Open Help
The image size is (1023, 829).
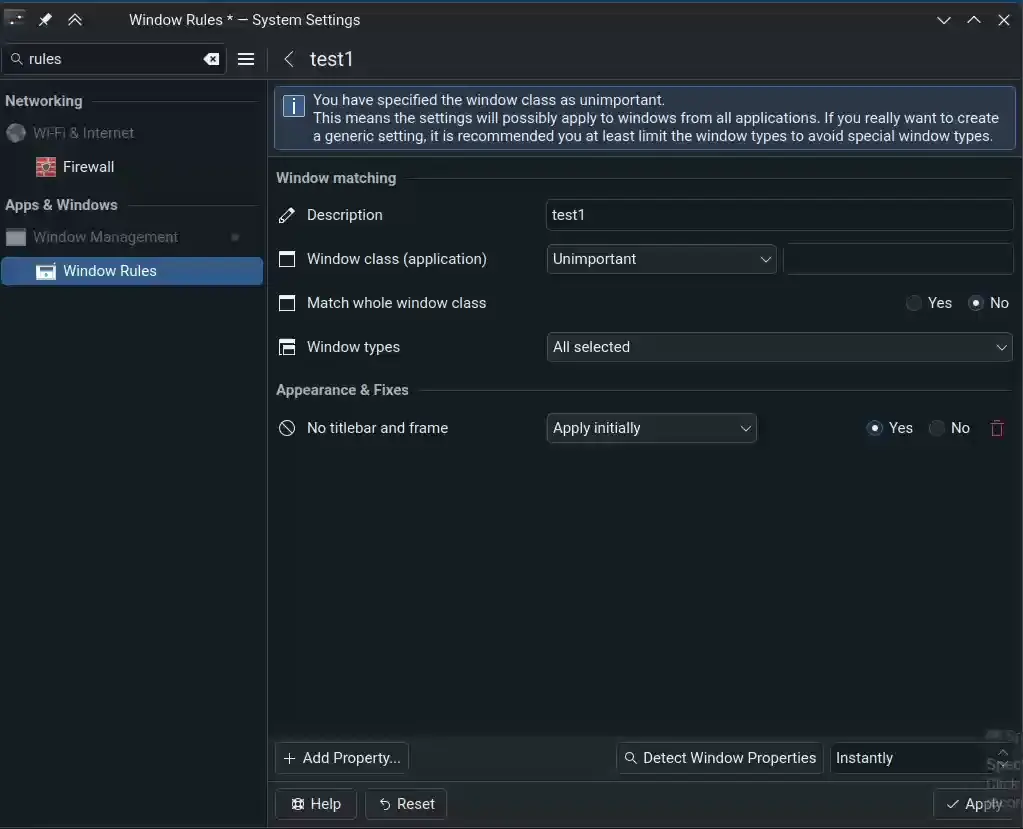316,804
